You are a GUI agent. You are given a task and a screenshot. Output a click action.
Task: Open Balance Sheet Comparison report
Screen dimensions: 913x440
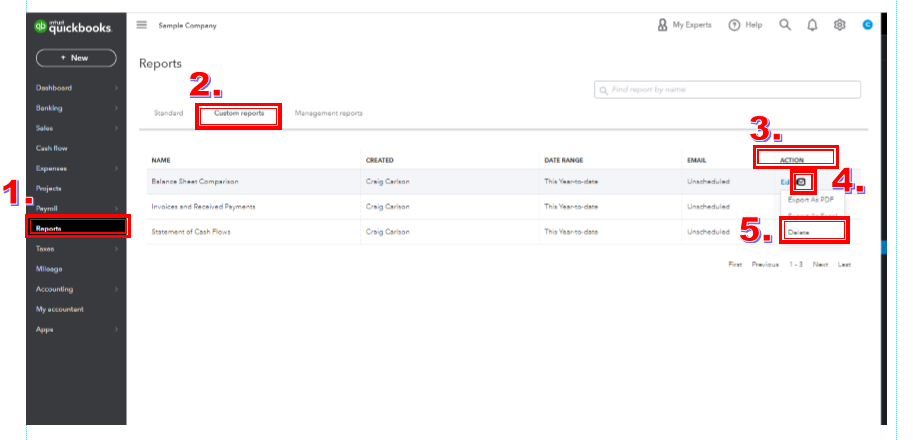[195, 182]
